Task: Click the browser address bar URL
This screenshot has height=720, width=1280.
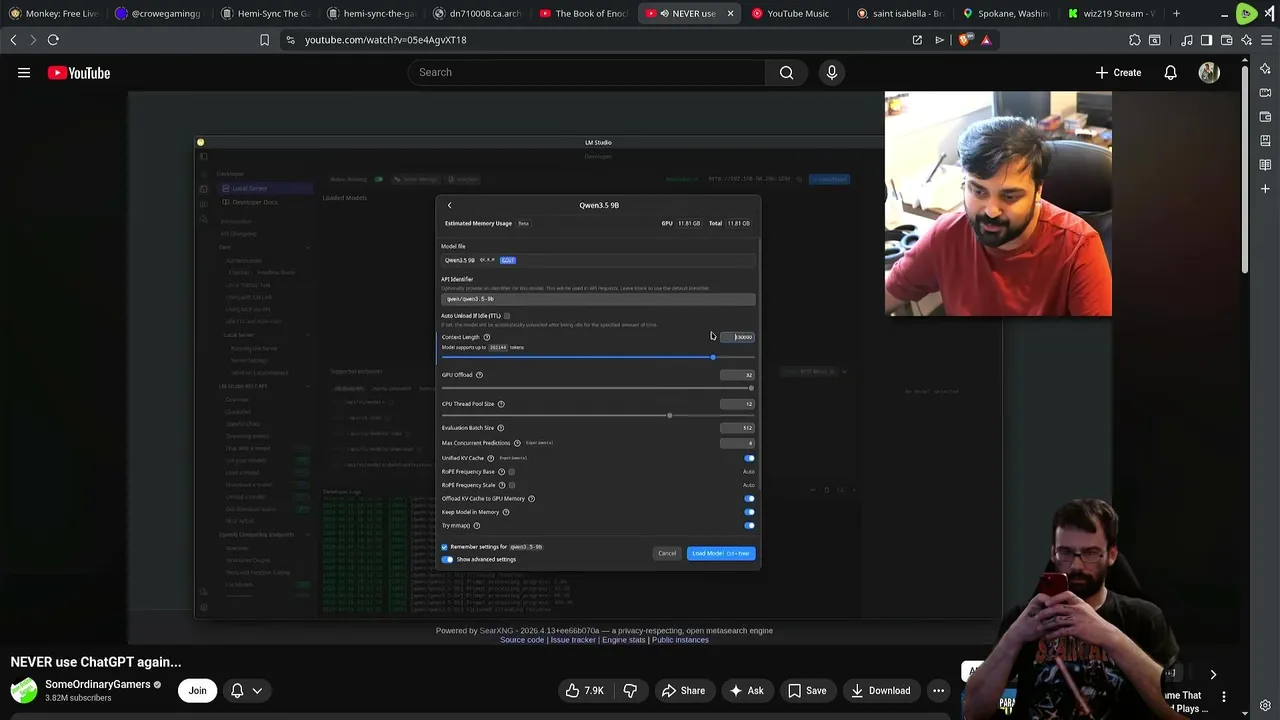Action: click(386, 40)
